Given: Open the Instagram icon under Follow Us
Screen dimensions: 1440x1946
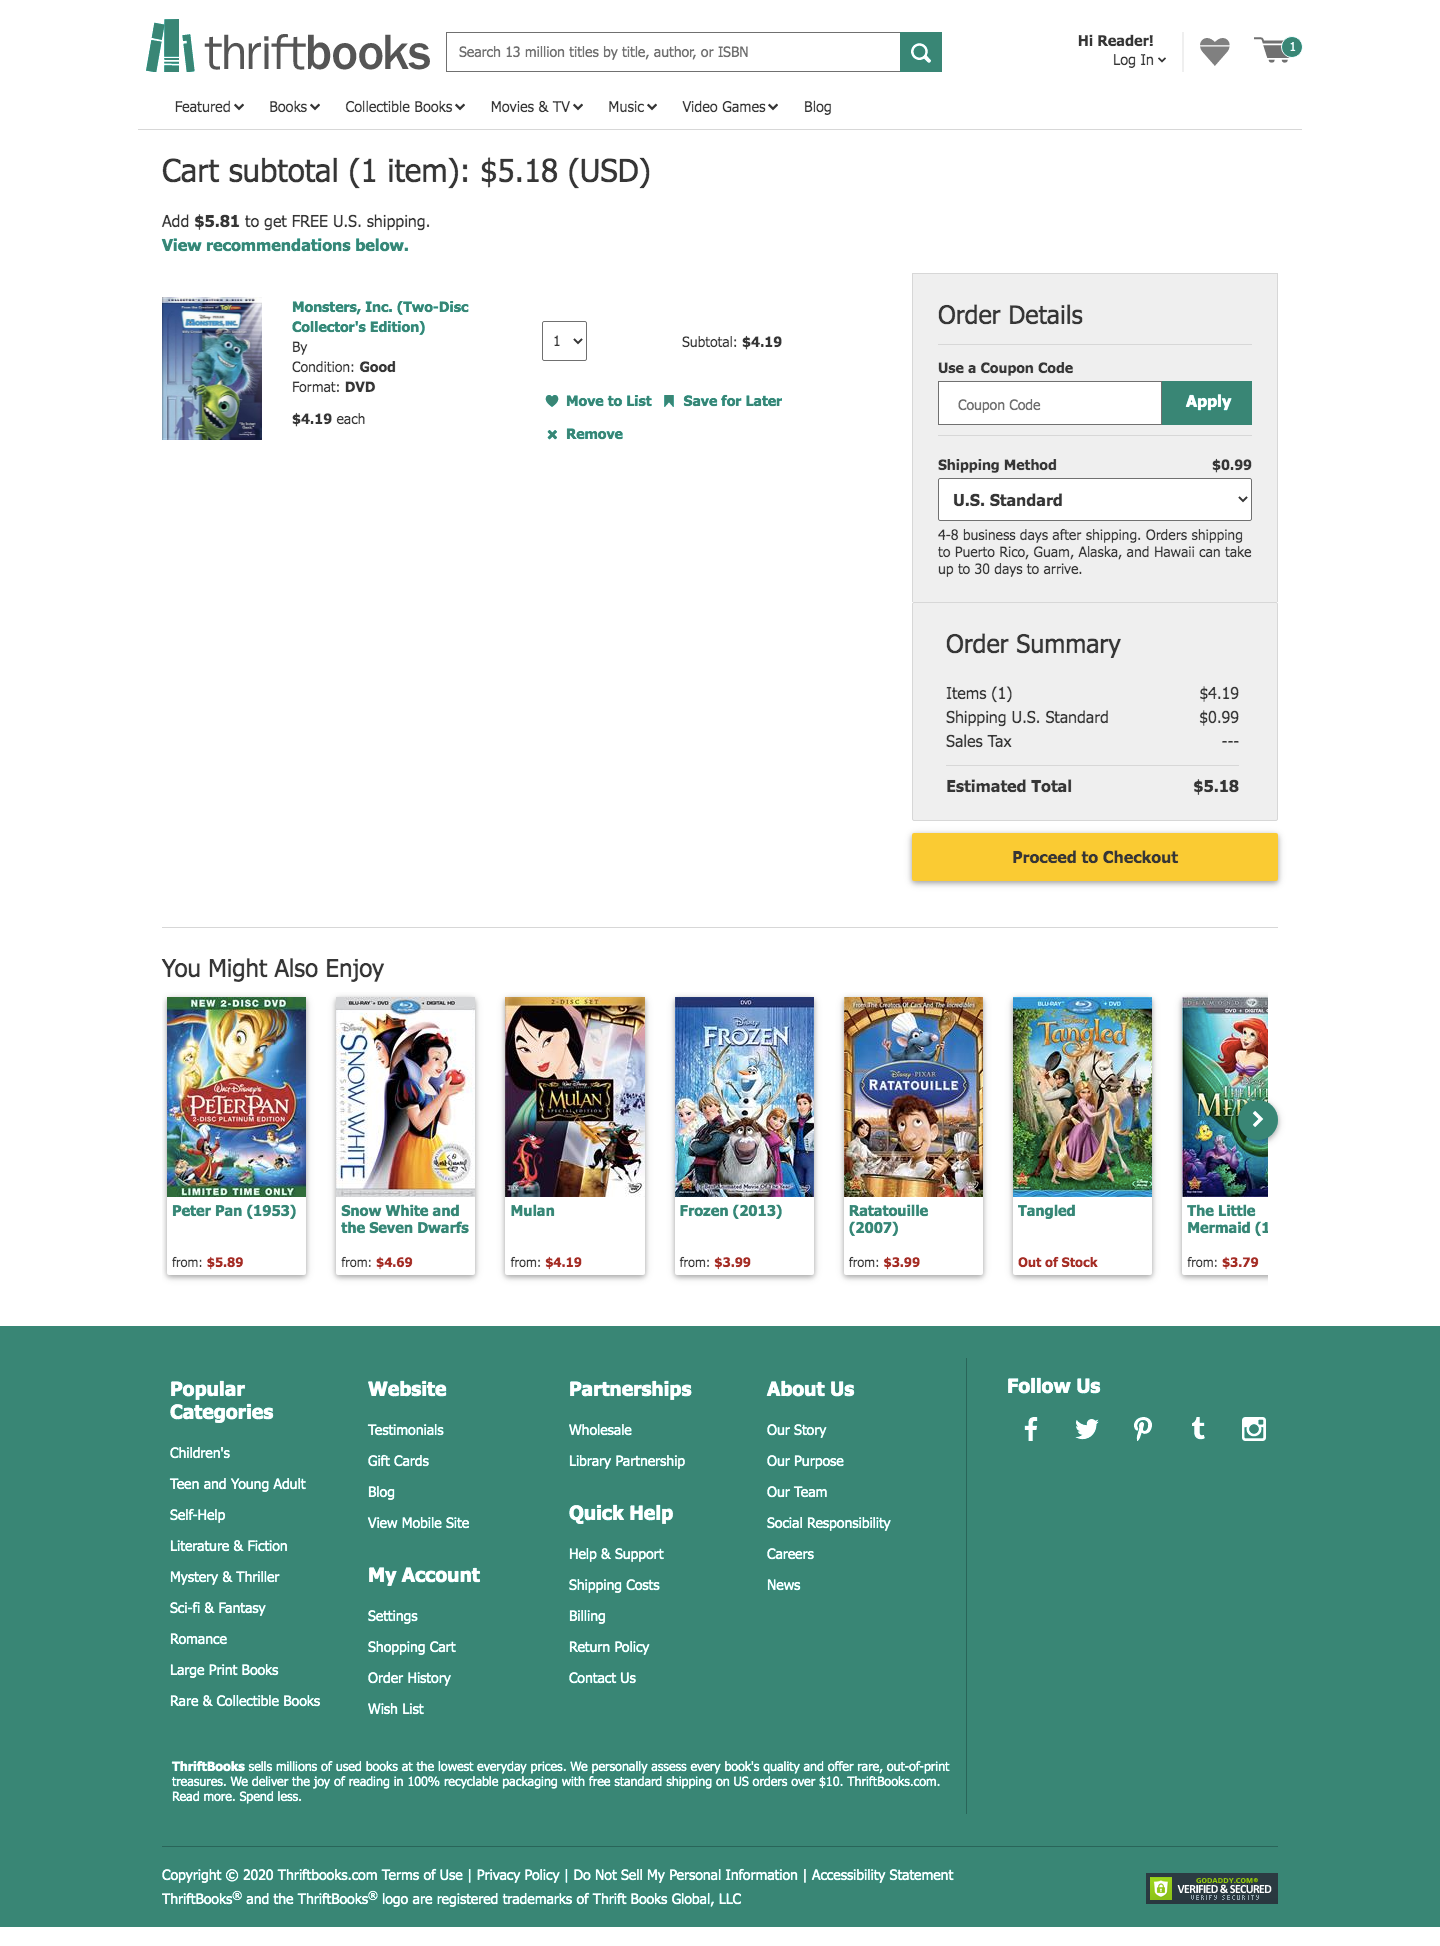Looking at the screenshot, I should click(1254, 1429).
